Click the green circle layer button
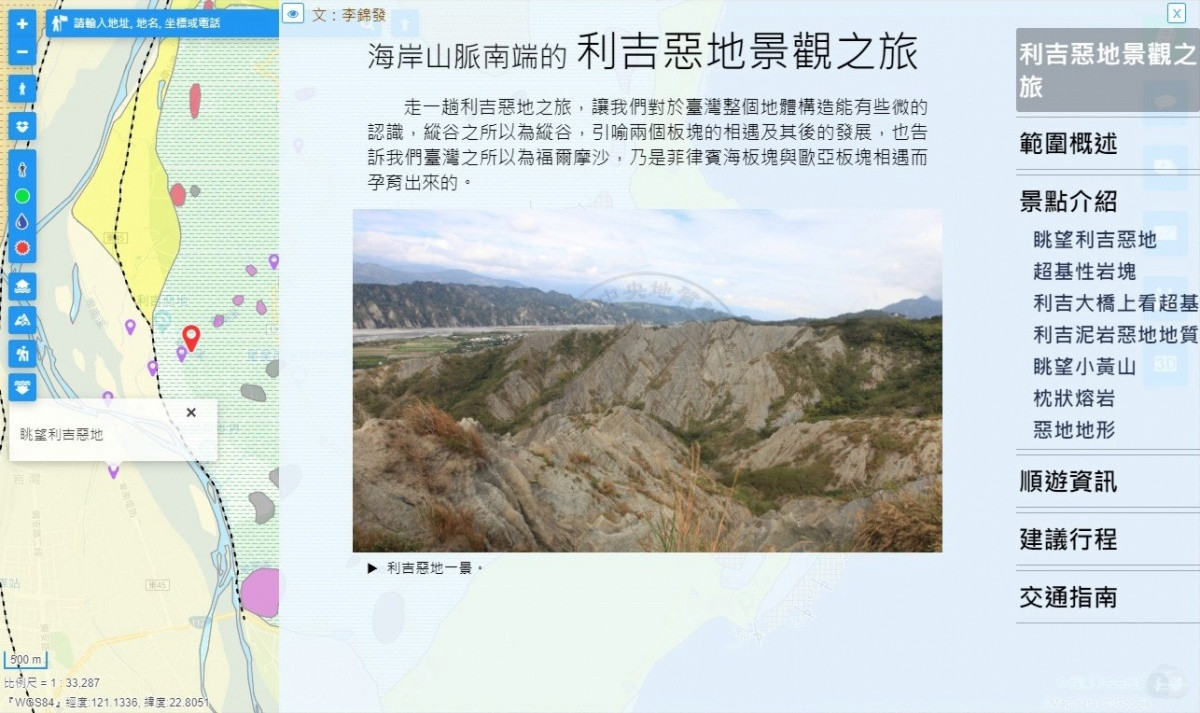Image resolution: width=1200 pixels, height=713 pixels. 22,196
